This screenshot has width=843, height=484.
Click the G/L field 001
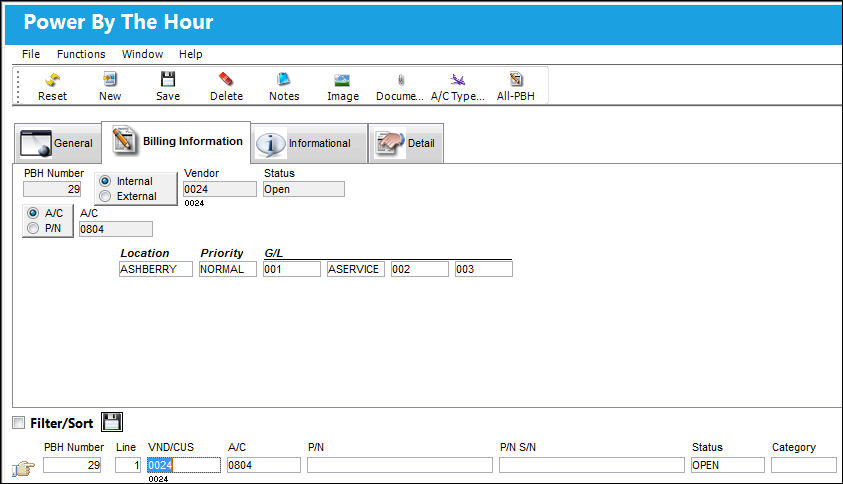pyautogui.click(x=292, y=269)
